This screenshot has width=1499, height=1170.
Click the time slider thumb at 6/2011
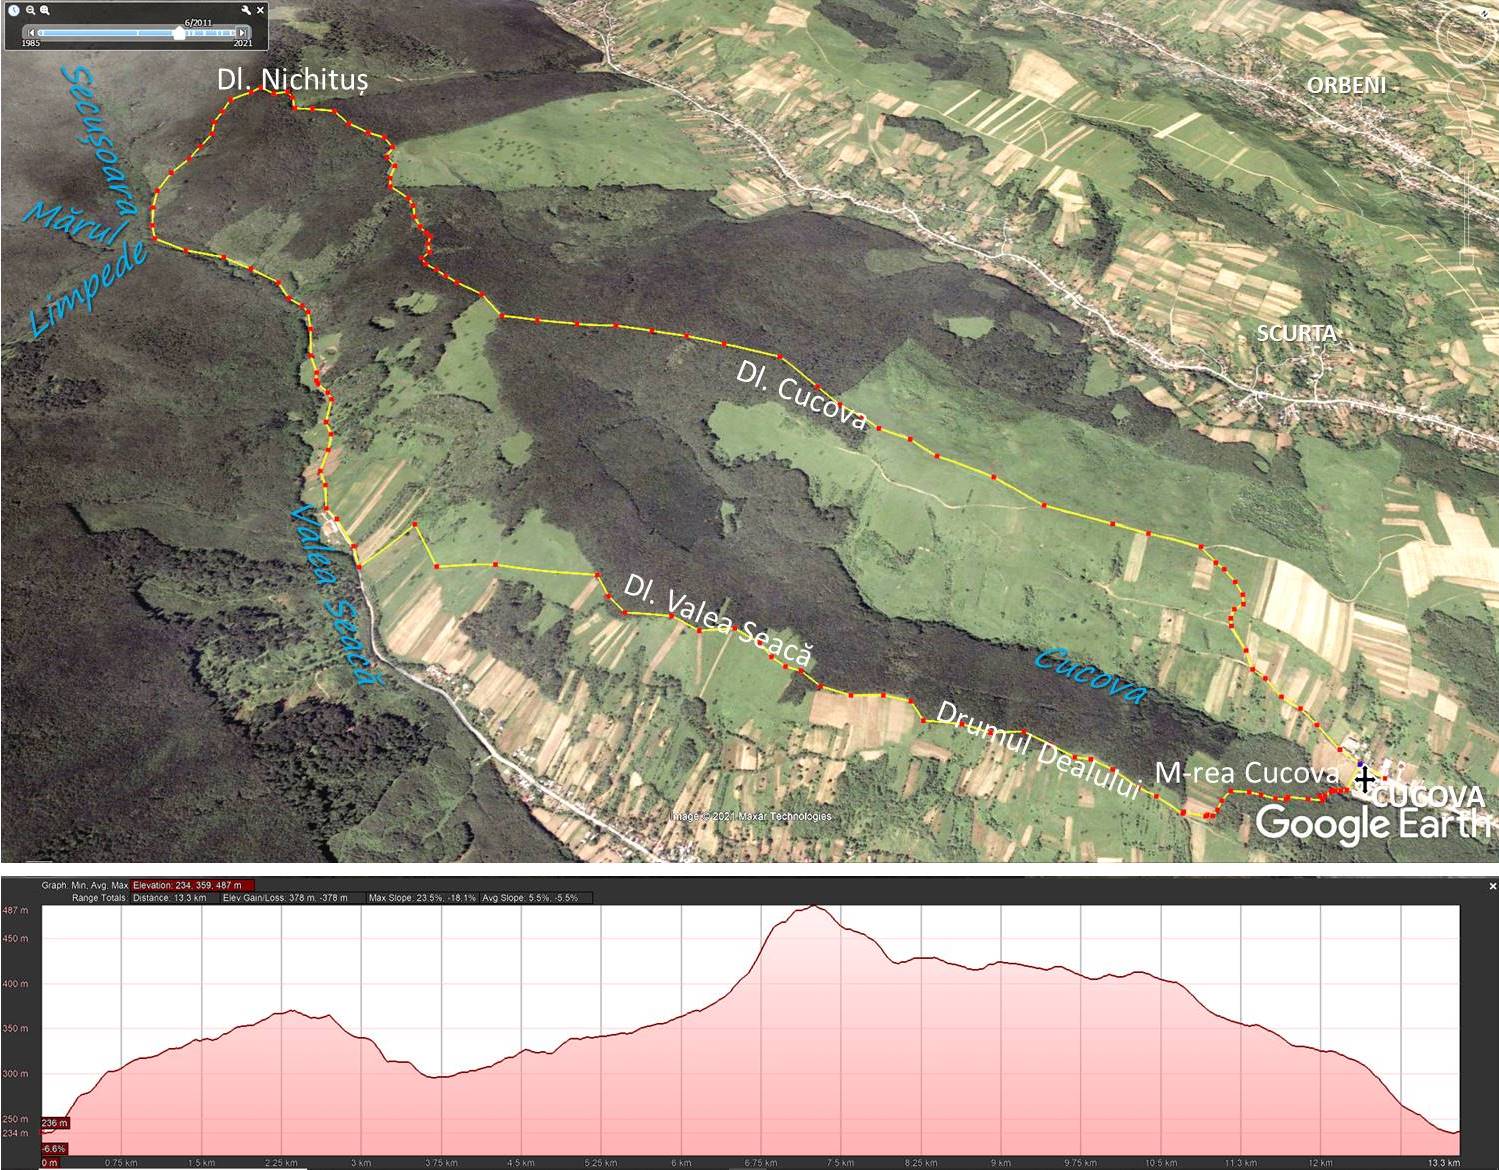coord(179,33)
